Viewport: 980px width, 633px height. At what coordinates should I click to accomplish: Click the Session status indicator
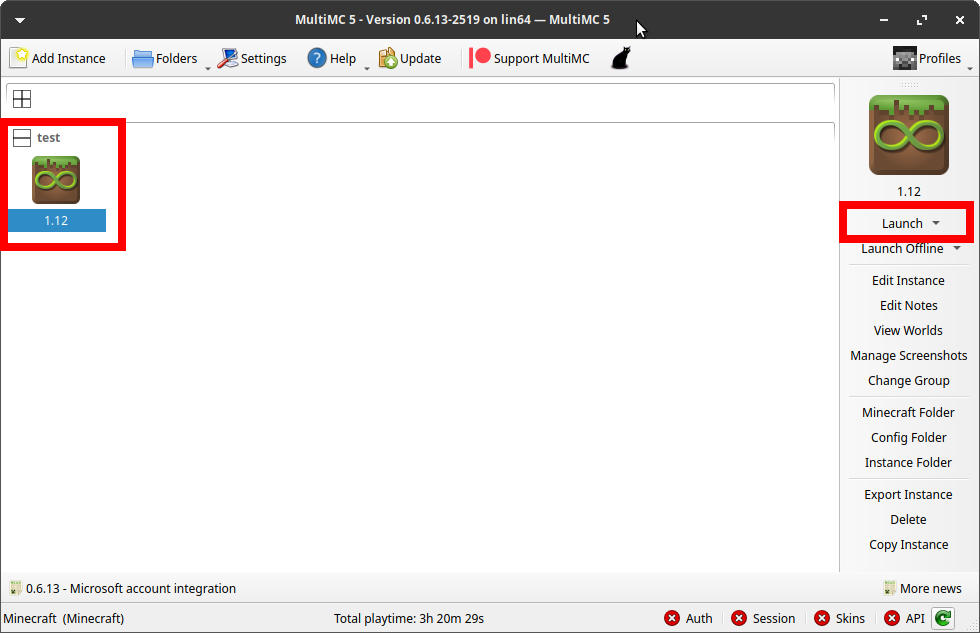[763, 618]
